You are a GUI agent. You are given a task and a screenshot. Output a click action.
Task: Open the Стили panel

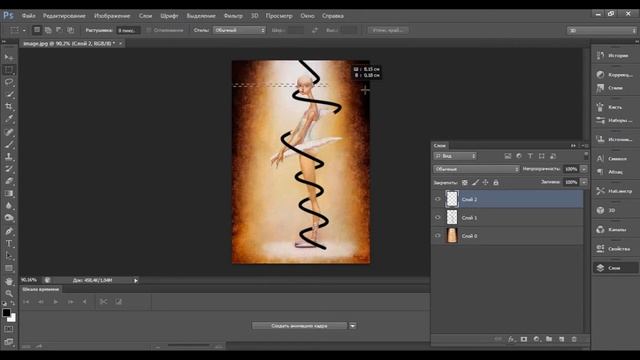pos(615,88)
